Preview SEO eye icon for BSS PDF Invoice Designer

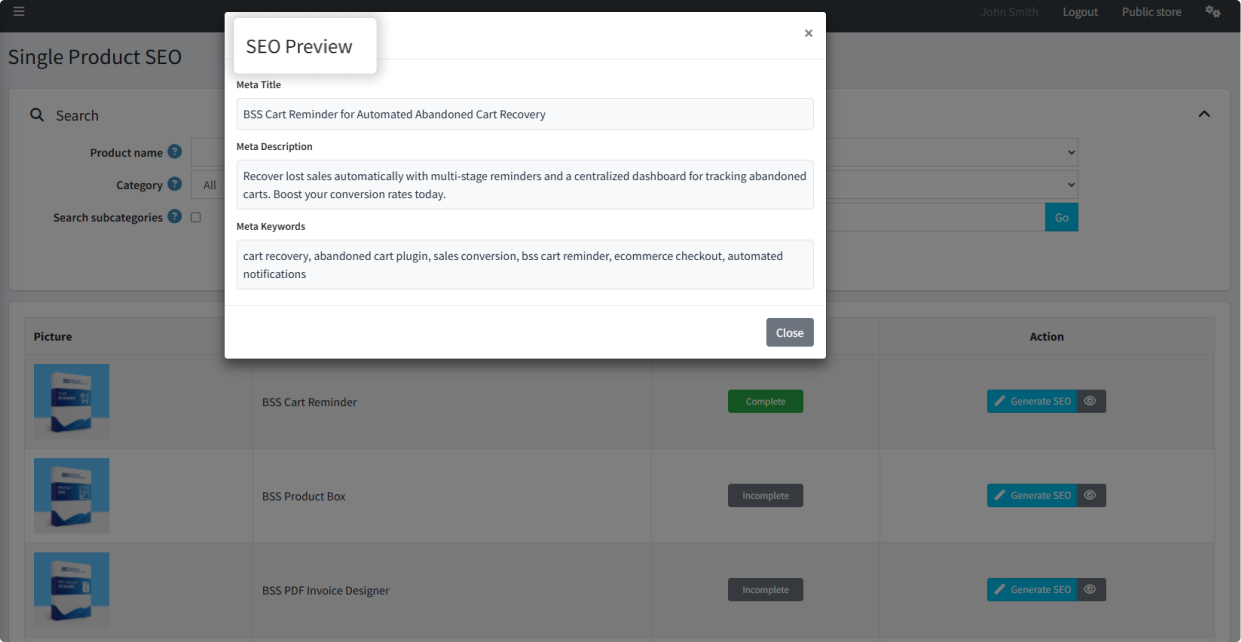click(x=1091, y=589)
